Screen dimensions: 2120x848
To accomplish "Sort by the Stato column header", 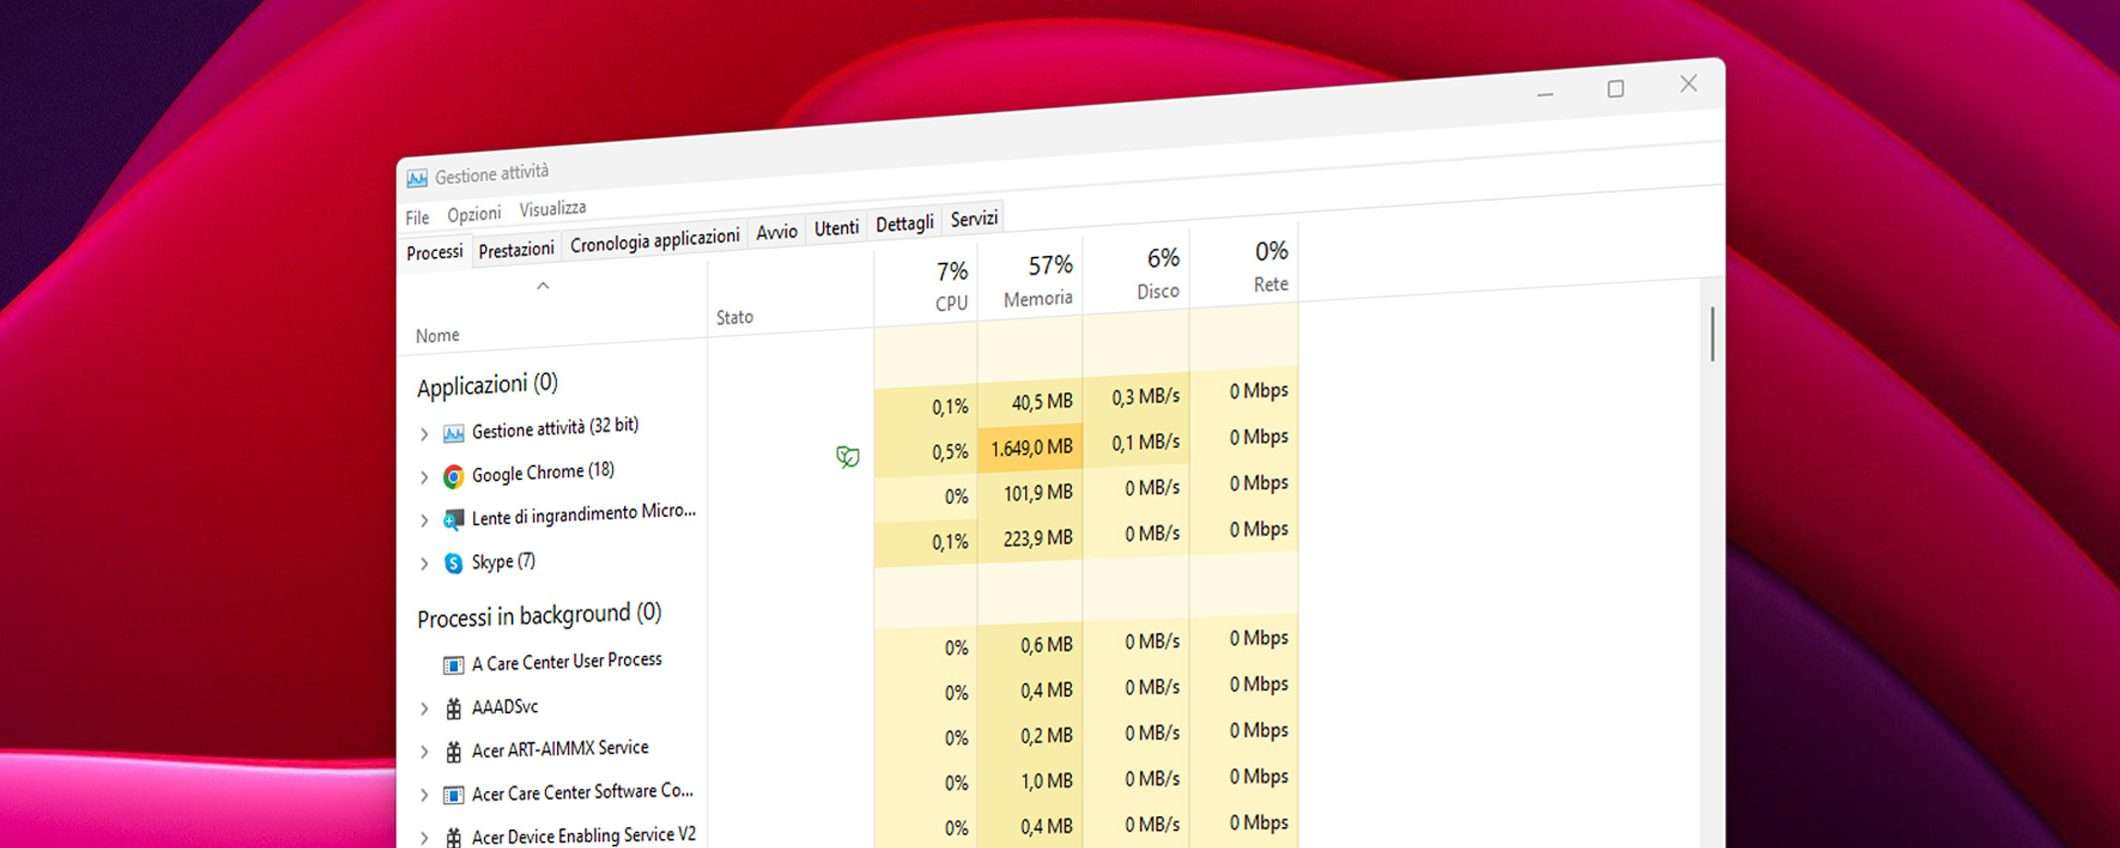I will [790, 296].
